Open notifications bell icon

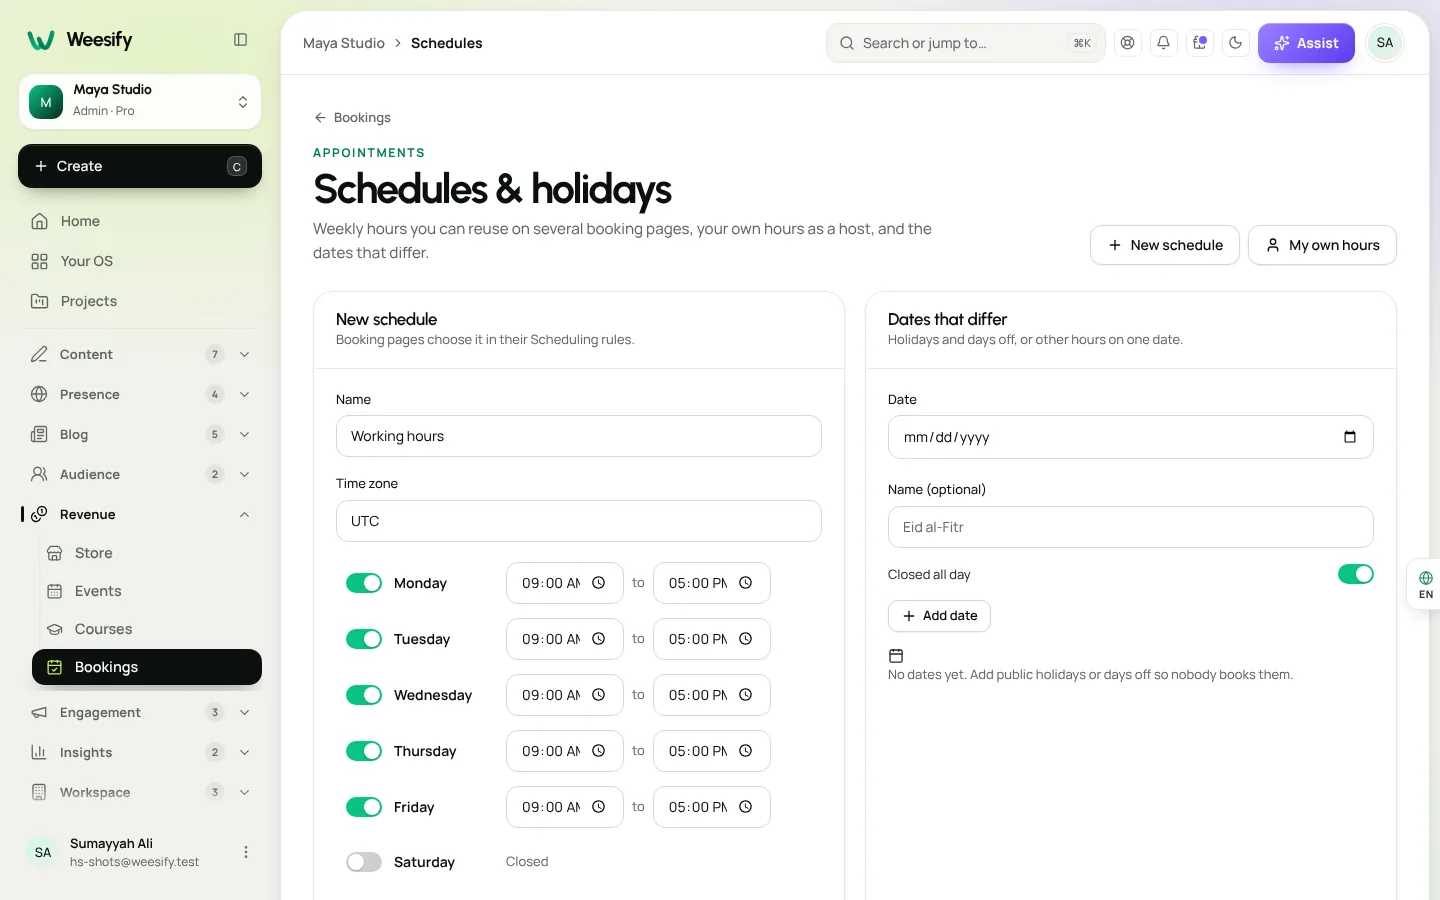click(x=1164, y=43)
